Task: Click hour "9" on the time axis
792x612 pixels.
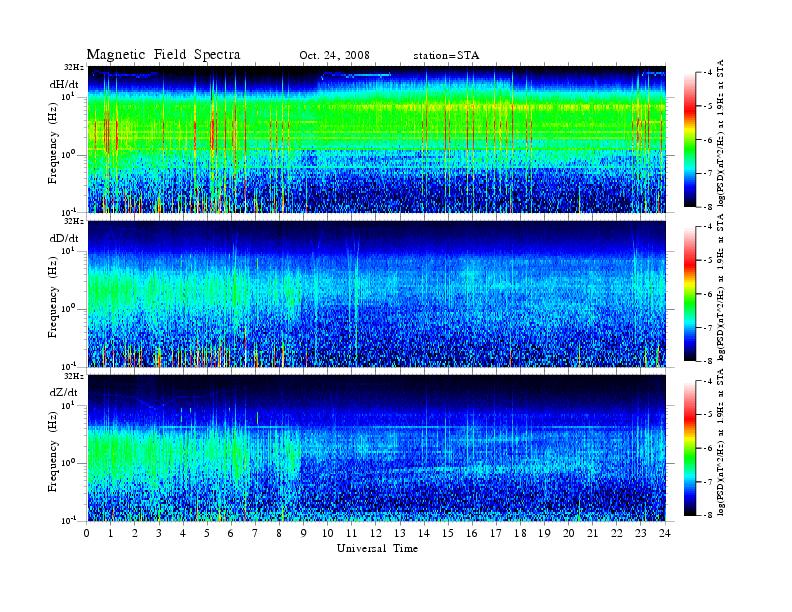Action: [304, 534]
